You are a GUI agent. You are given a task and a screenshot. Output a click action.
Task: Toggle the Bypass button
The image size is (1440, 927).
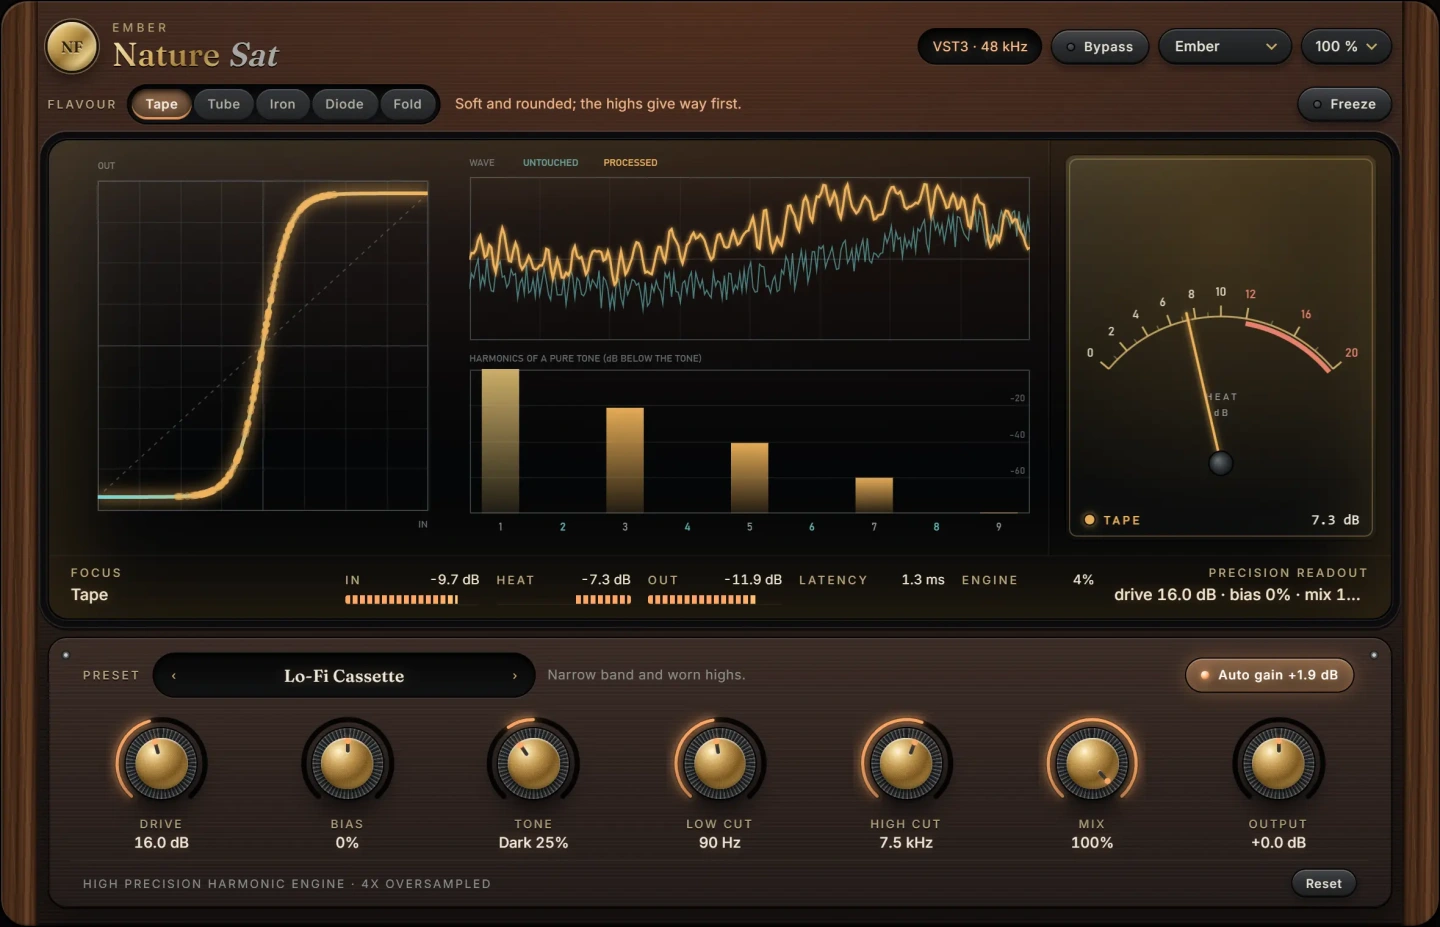click(1099, 47)
